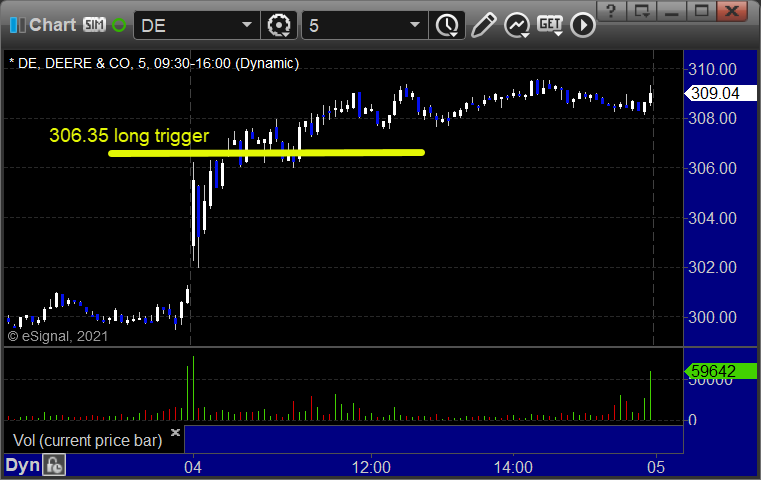This screenshot has width=761, height=480.
Task: Click the 310.00 price axis label
Action: [x=712, y=69]
